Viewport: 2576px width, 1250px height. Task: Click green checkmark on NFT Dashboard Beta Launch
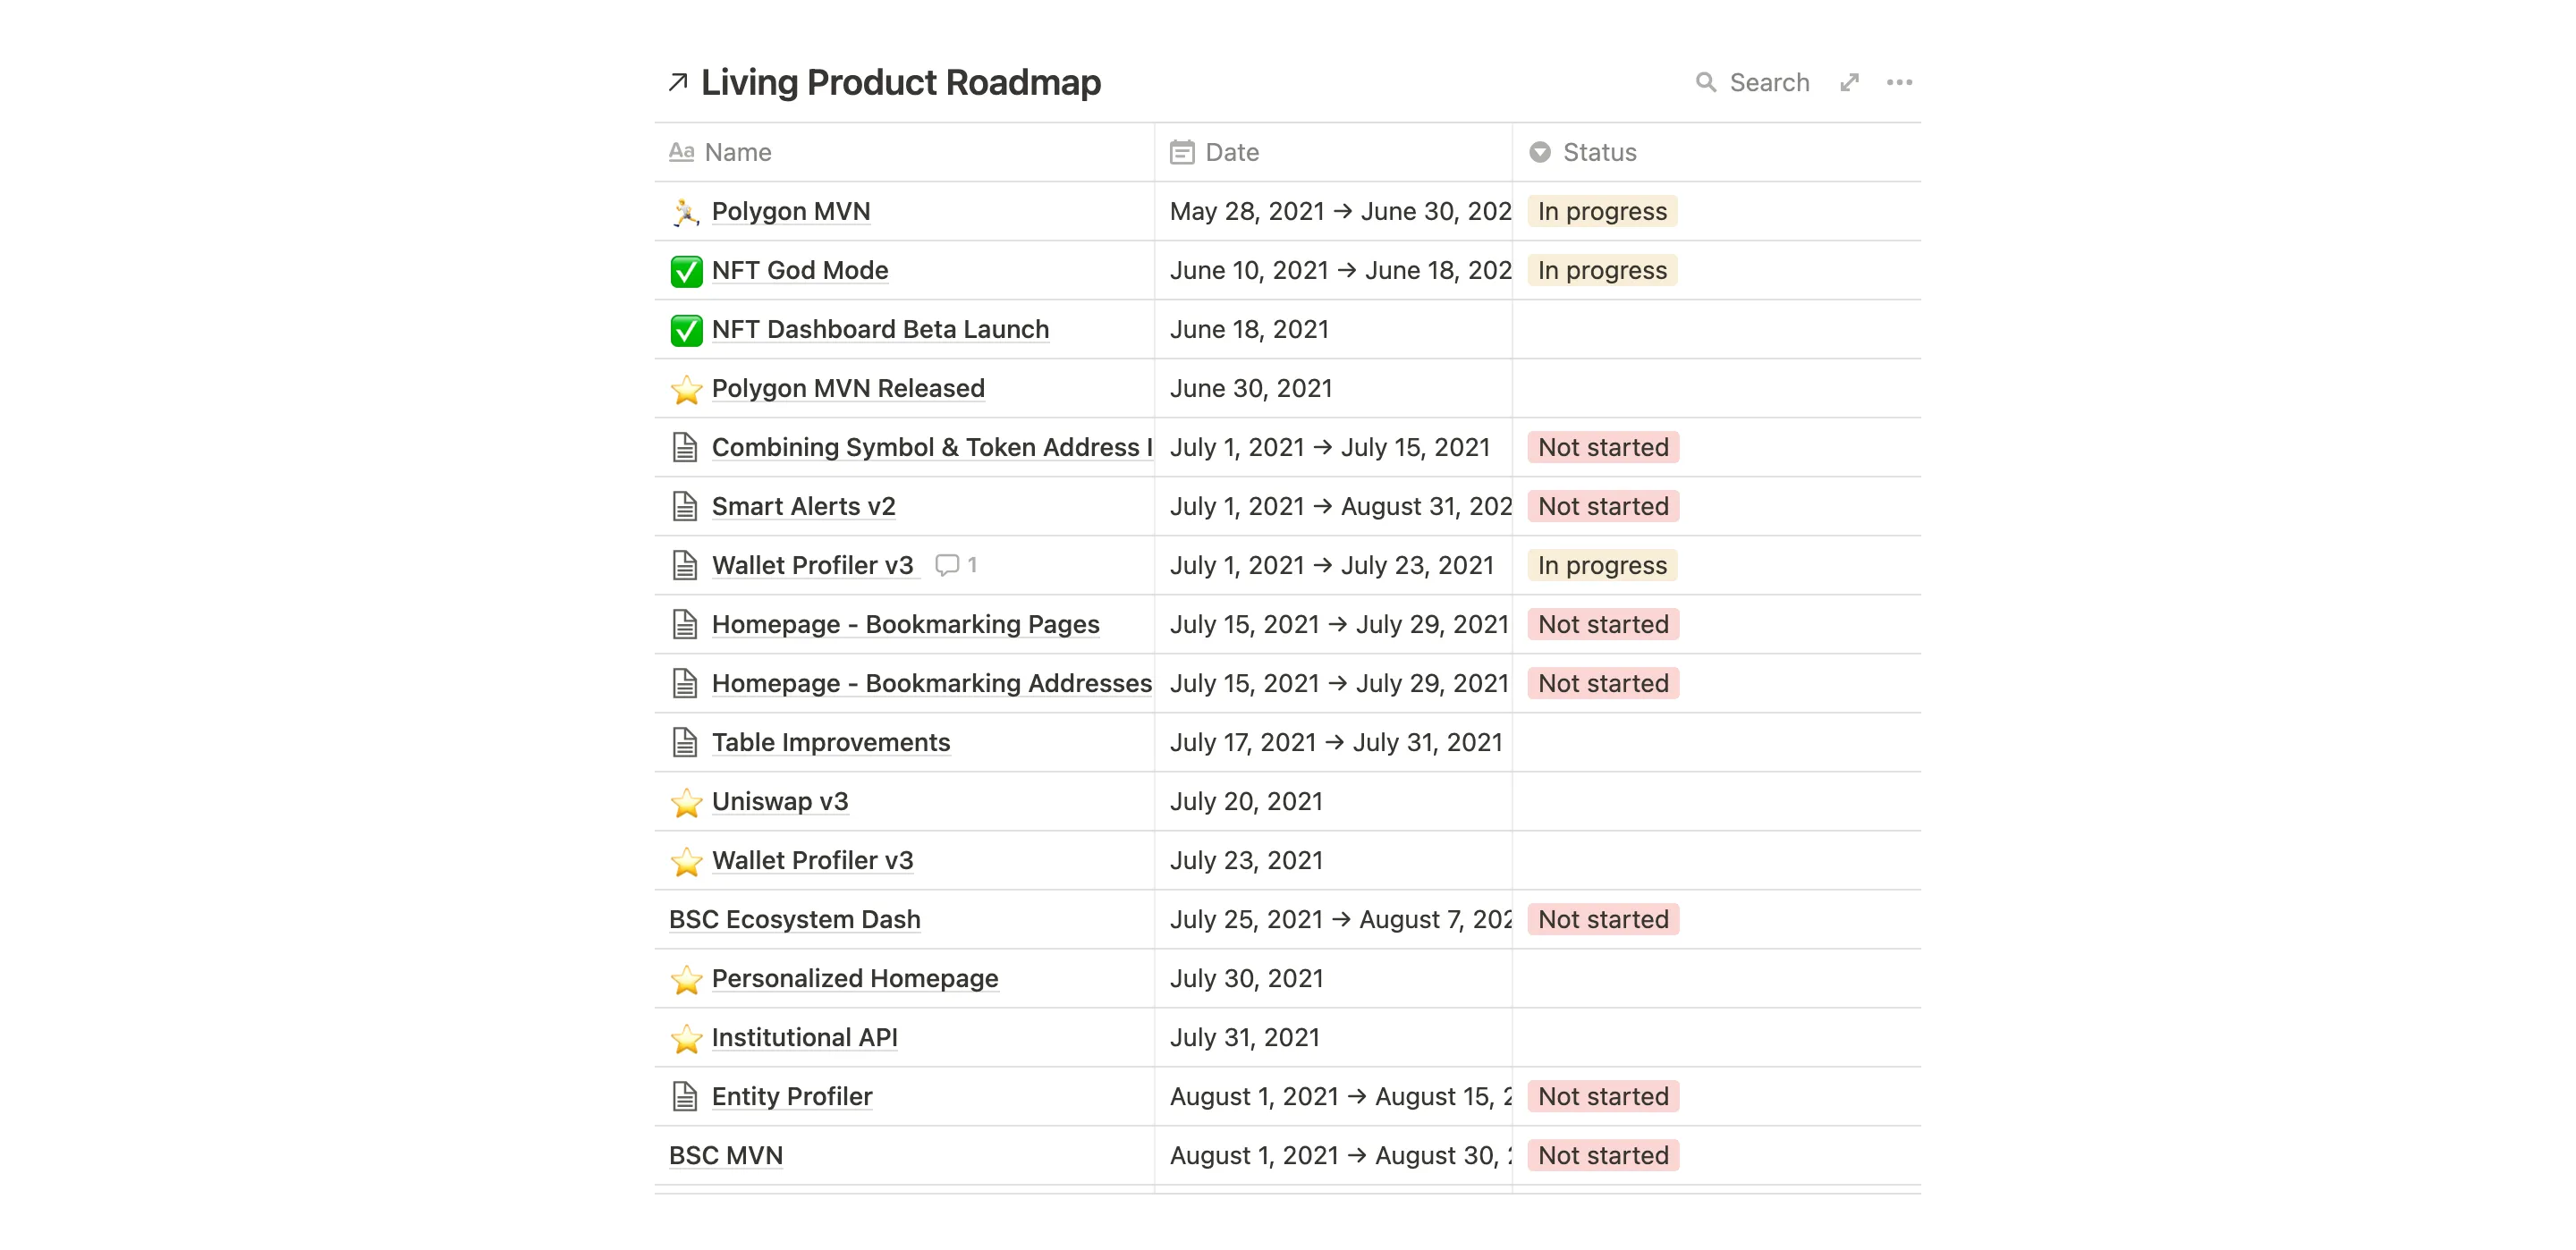tap(686, 330)
